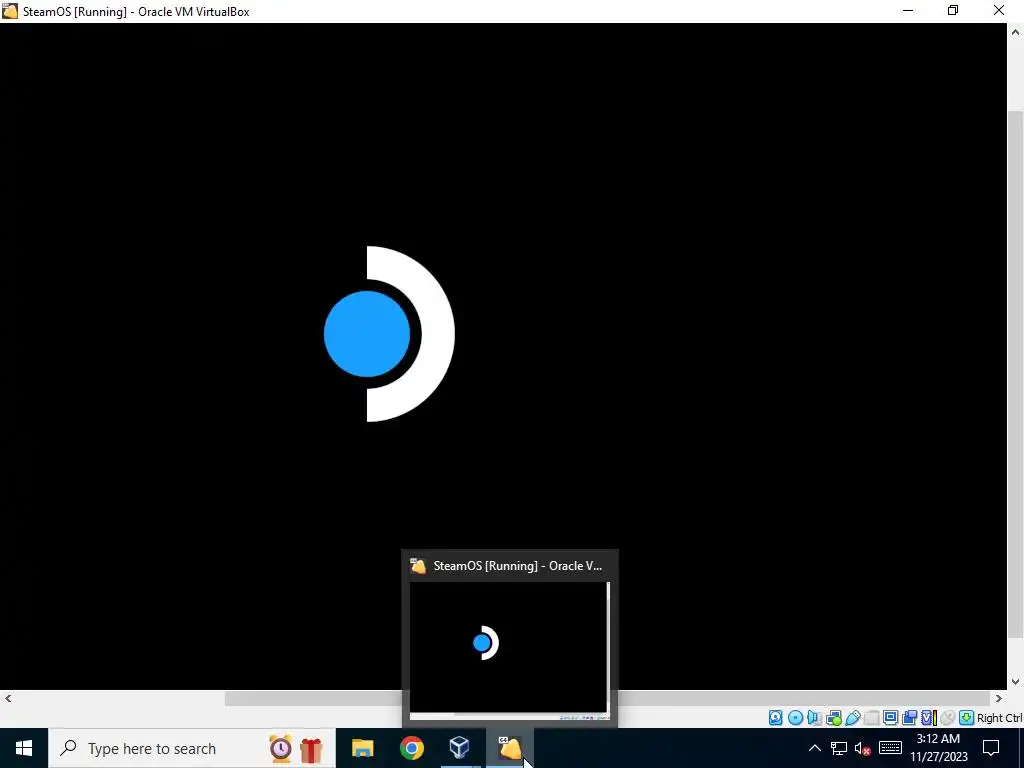Click the horizontal scrollbar right arrow
This screenshot has height=768, width=1024.
click(999, 698)
